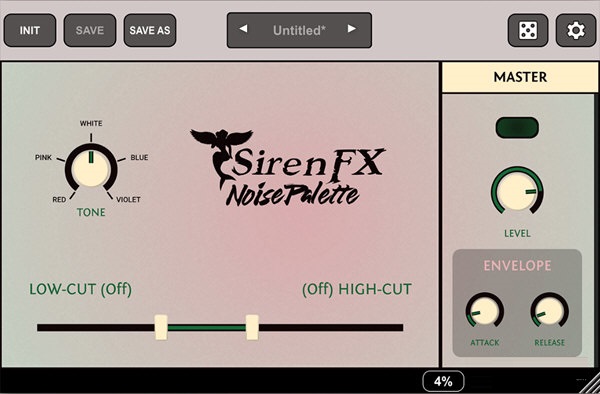Click the RELEASE label text
Image resolution: width=600 pixels, height=394 pixels.
(549, 343)
